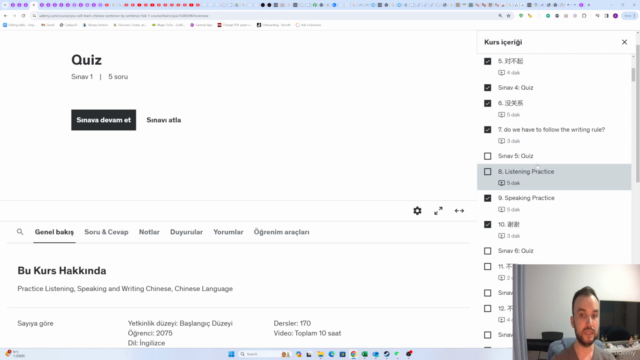Screen dimensions: 640x360
Task: Uncheck the writing rule lesson checkbox
Action: coord(487,129)
